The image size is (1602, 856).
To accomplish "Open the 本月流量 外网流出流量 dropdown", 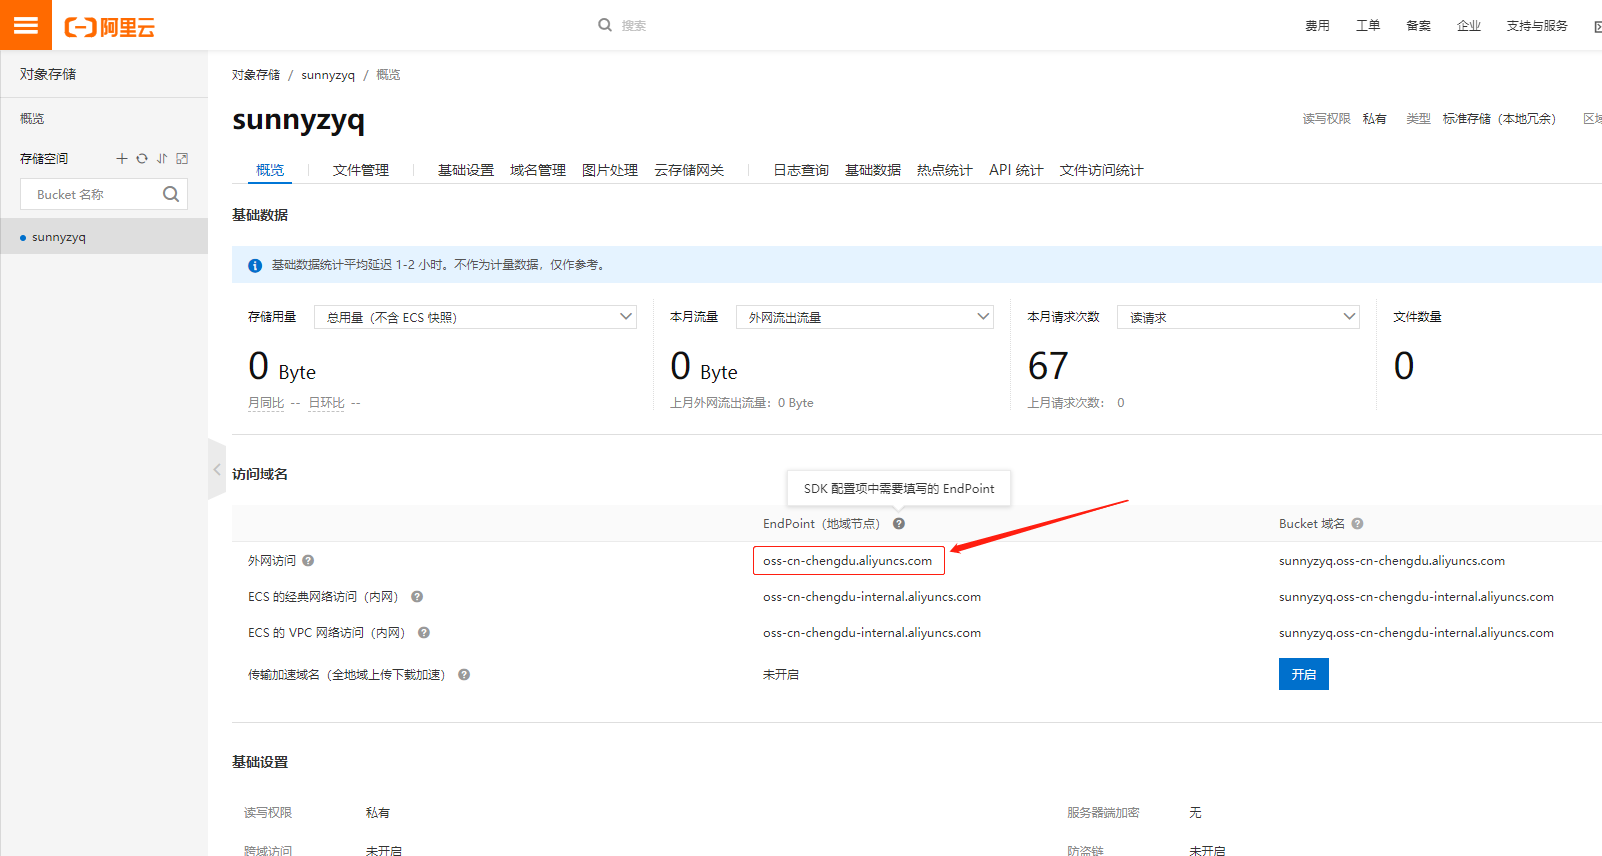I will (865, 317).
